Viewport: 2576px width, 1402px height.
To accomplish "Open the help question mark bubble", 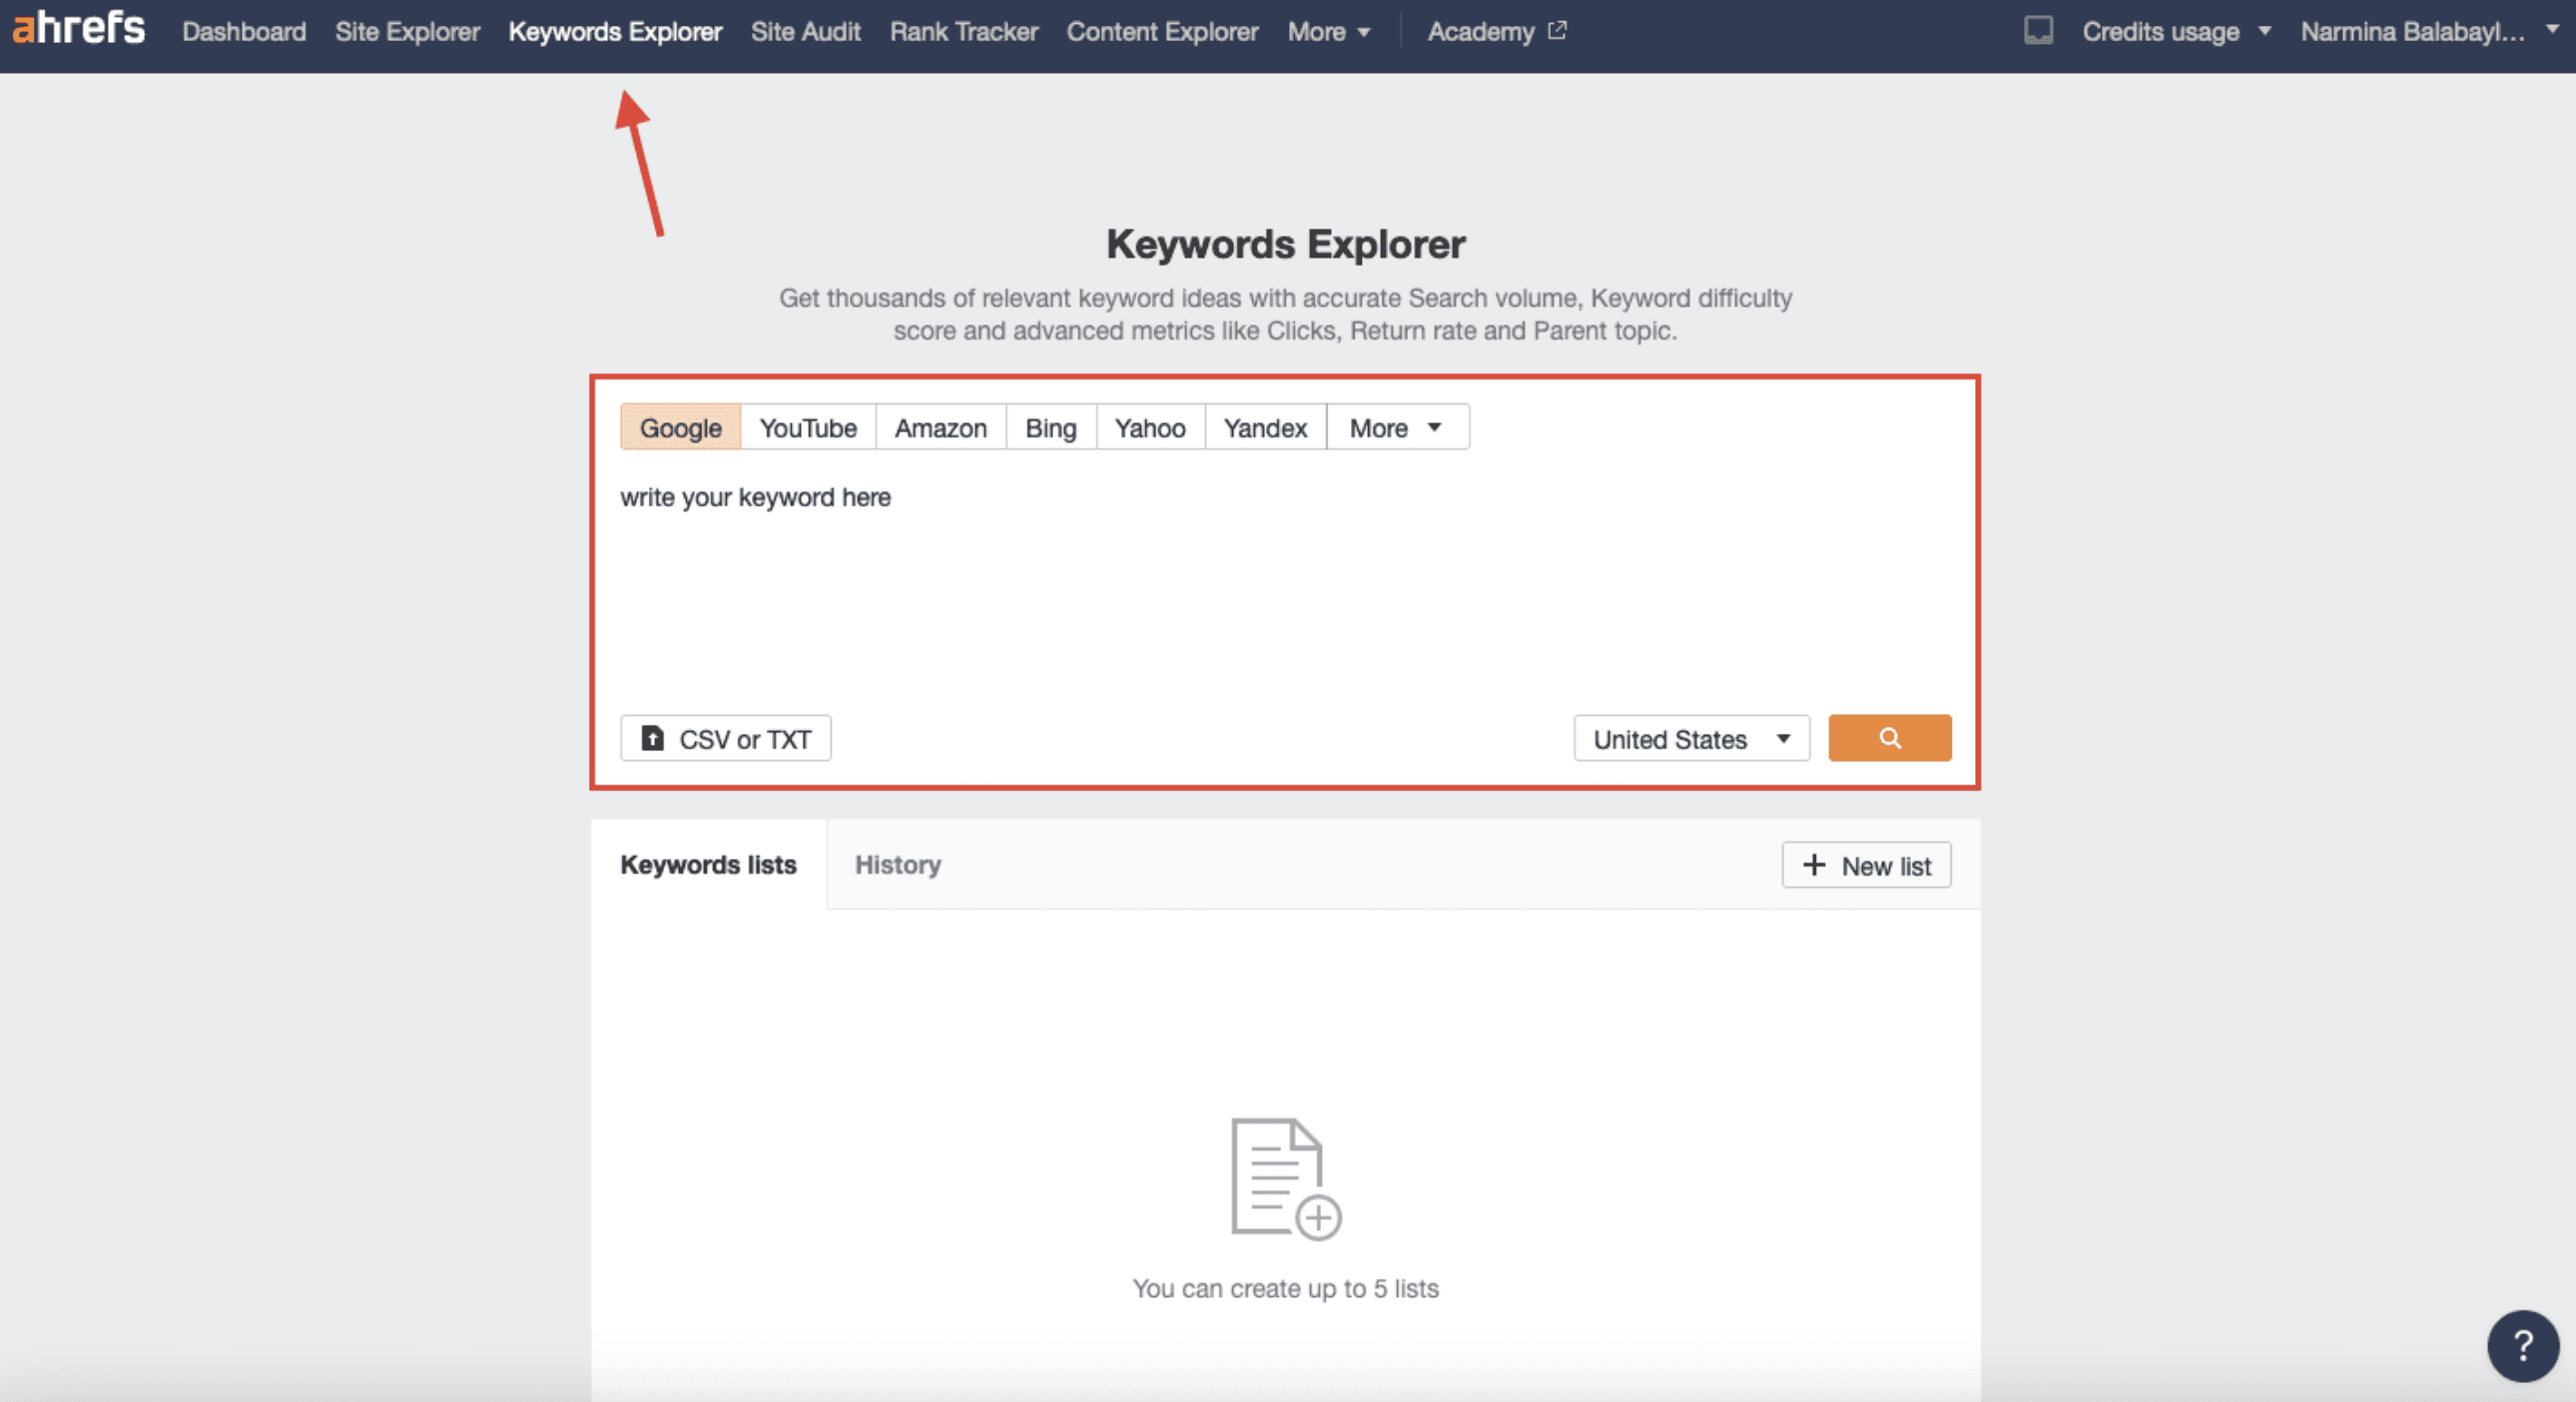I will pos(2522,1346).
